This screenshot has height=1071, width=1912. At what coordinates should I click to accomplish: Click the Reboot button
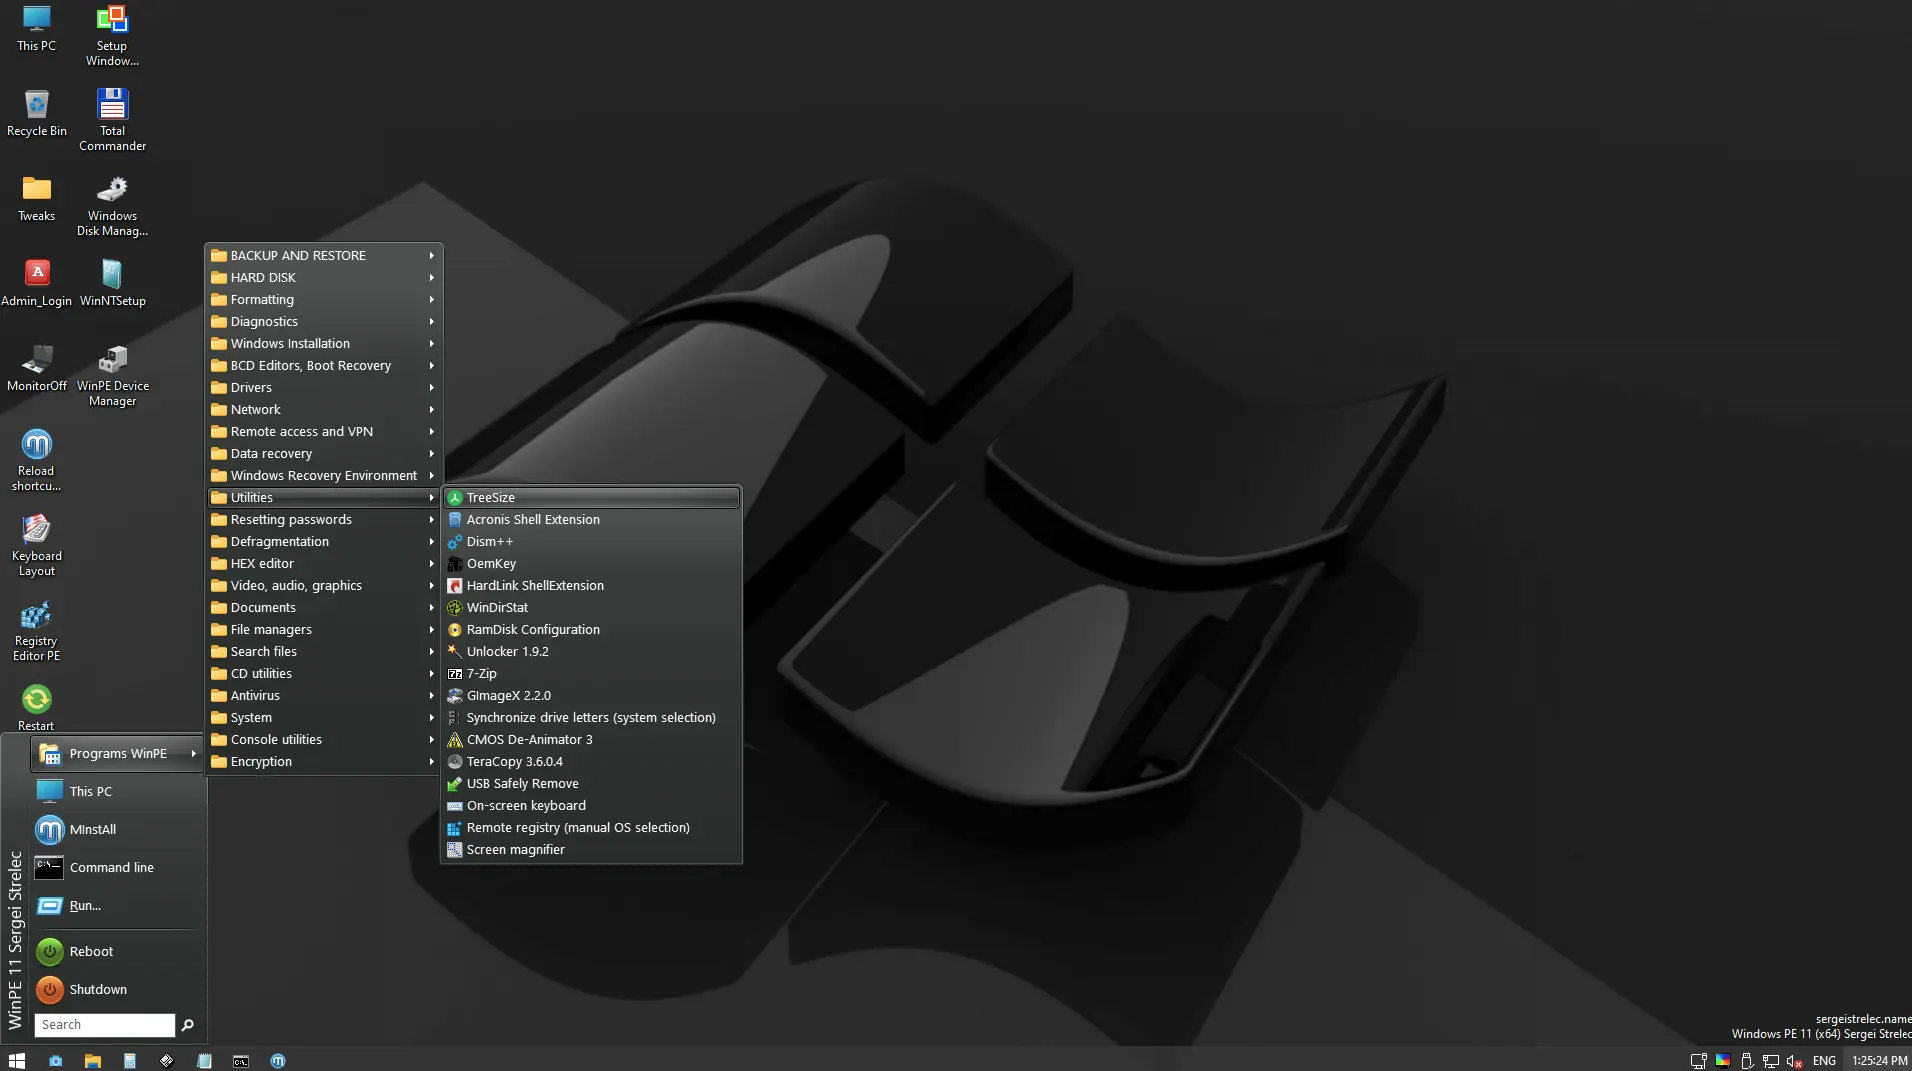117,951
